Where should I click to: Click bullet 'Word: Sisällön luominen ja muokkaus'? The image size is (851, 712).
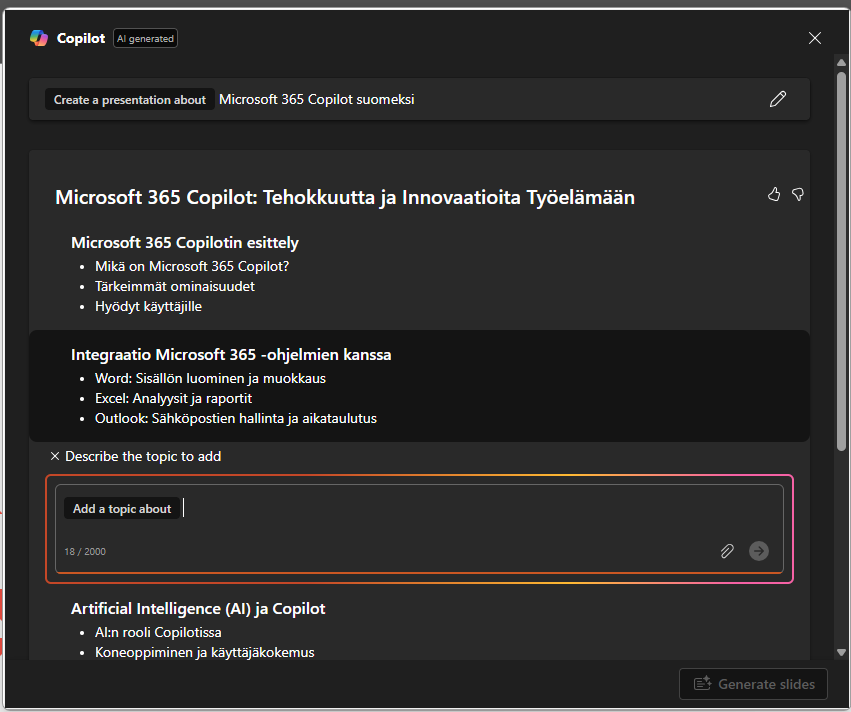[210, 379]
